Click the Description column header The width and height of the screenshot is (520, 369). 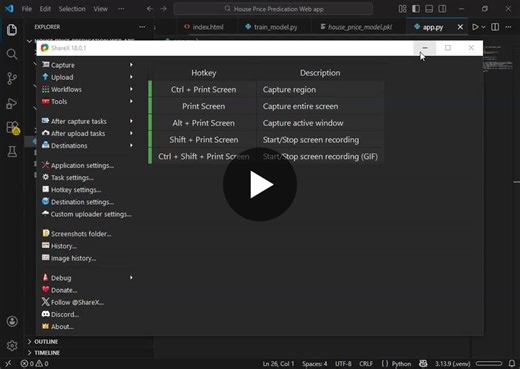(x=320, y=73)
